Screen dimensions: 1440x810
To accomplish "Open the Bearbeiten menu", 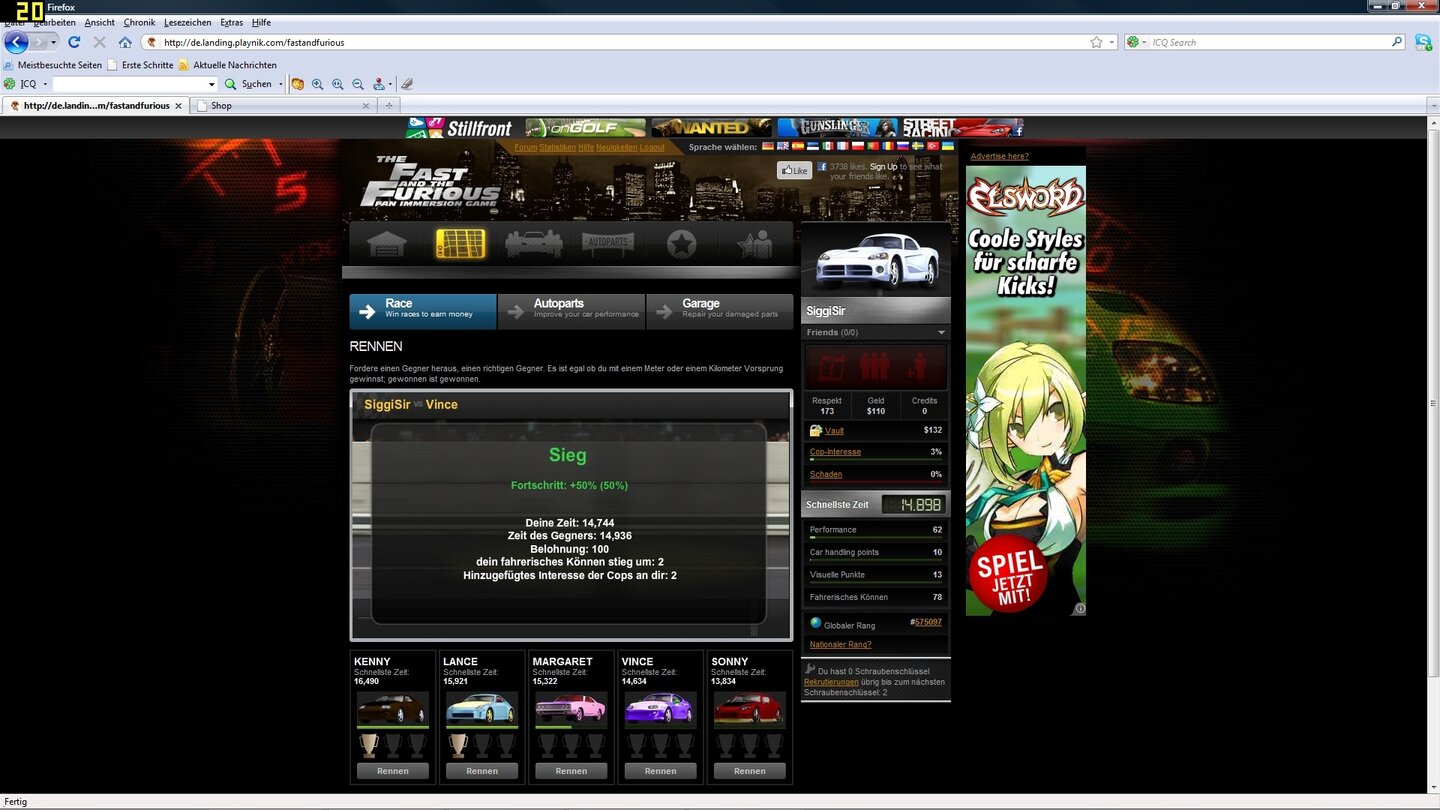I will (x=54, y=22).
